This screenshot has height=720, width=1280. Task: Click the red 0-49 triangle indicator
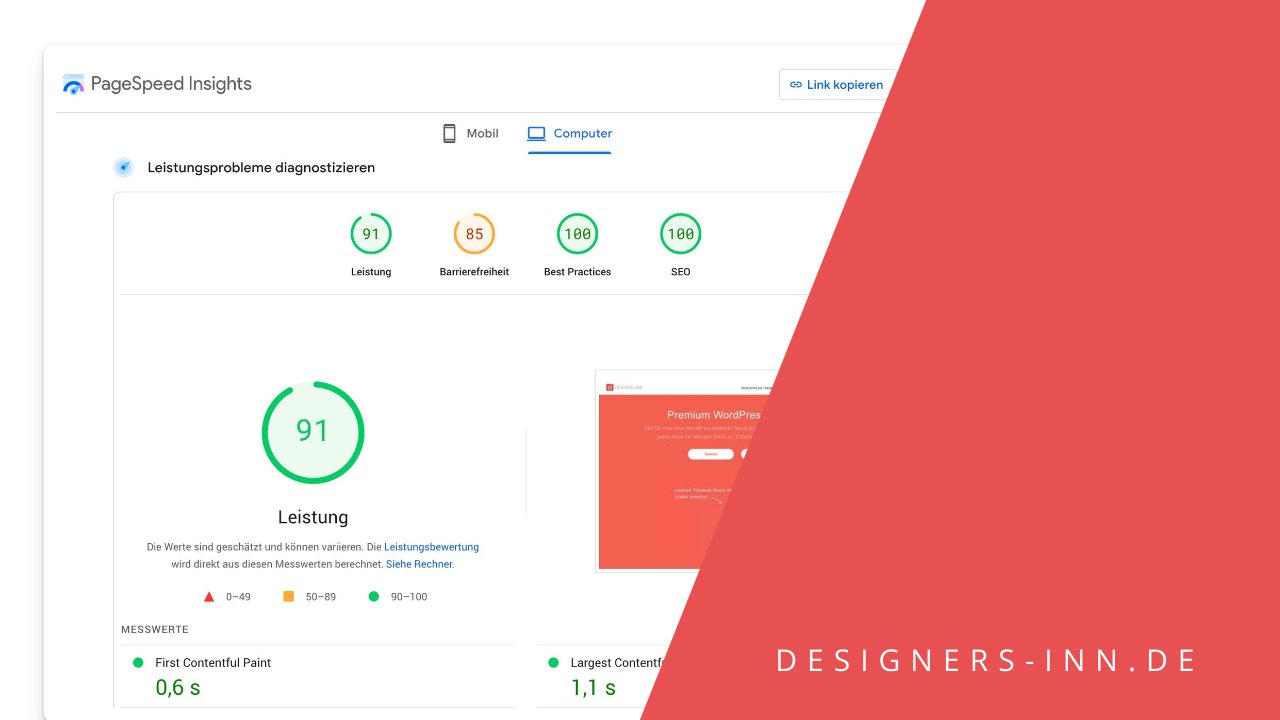[x=208, y=596]
